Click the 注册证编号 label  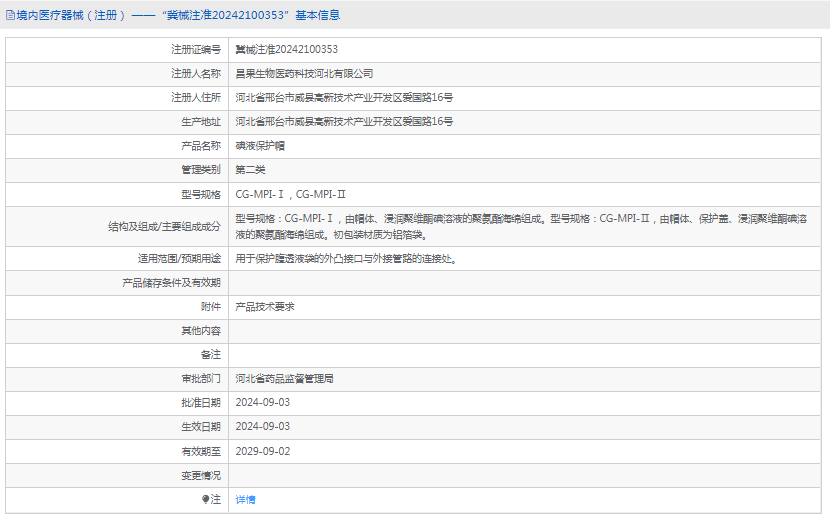click(x=196, y=49)
